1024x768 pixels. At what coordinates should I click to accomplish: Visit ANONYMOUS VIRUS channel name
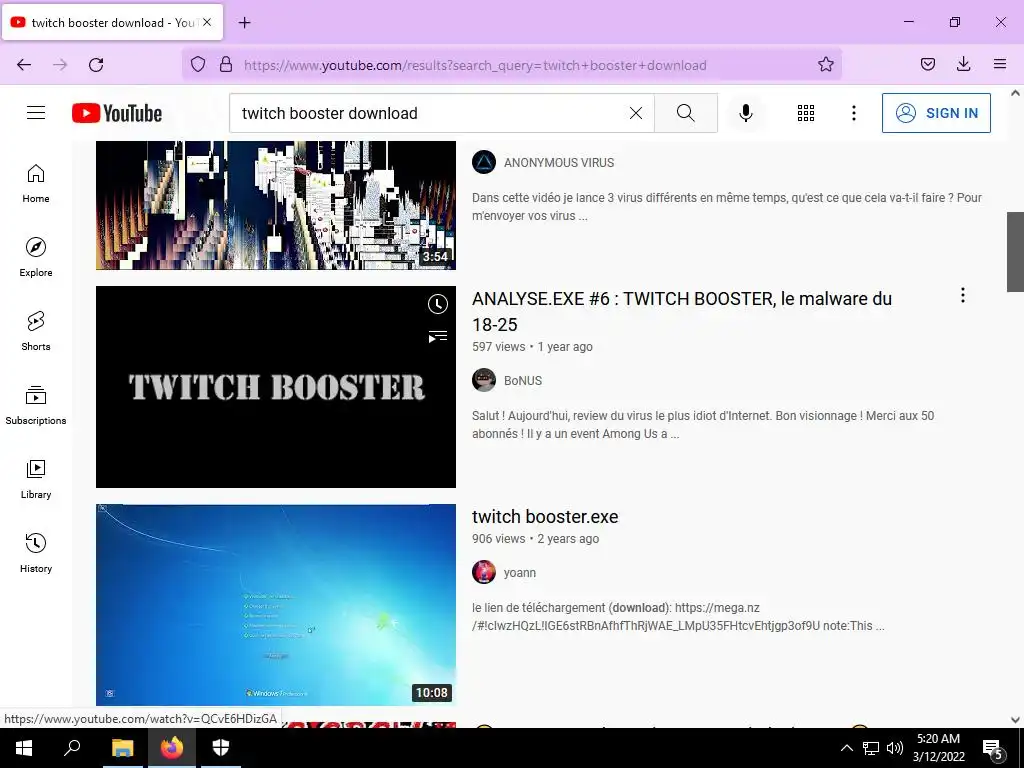point(559,163)
